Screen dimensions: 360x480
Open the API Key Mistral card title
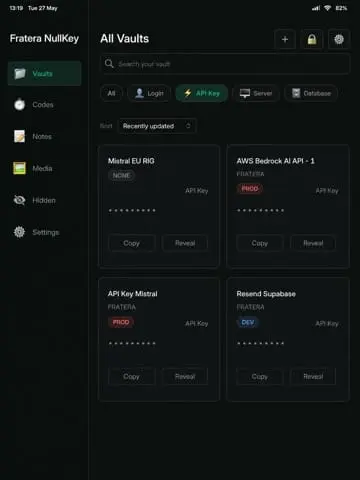pyautogui.click(x=132, y=294)
